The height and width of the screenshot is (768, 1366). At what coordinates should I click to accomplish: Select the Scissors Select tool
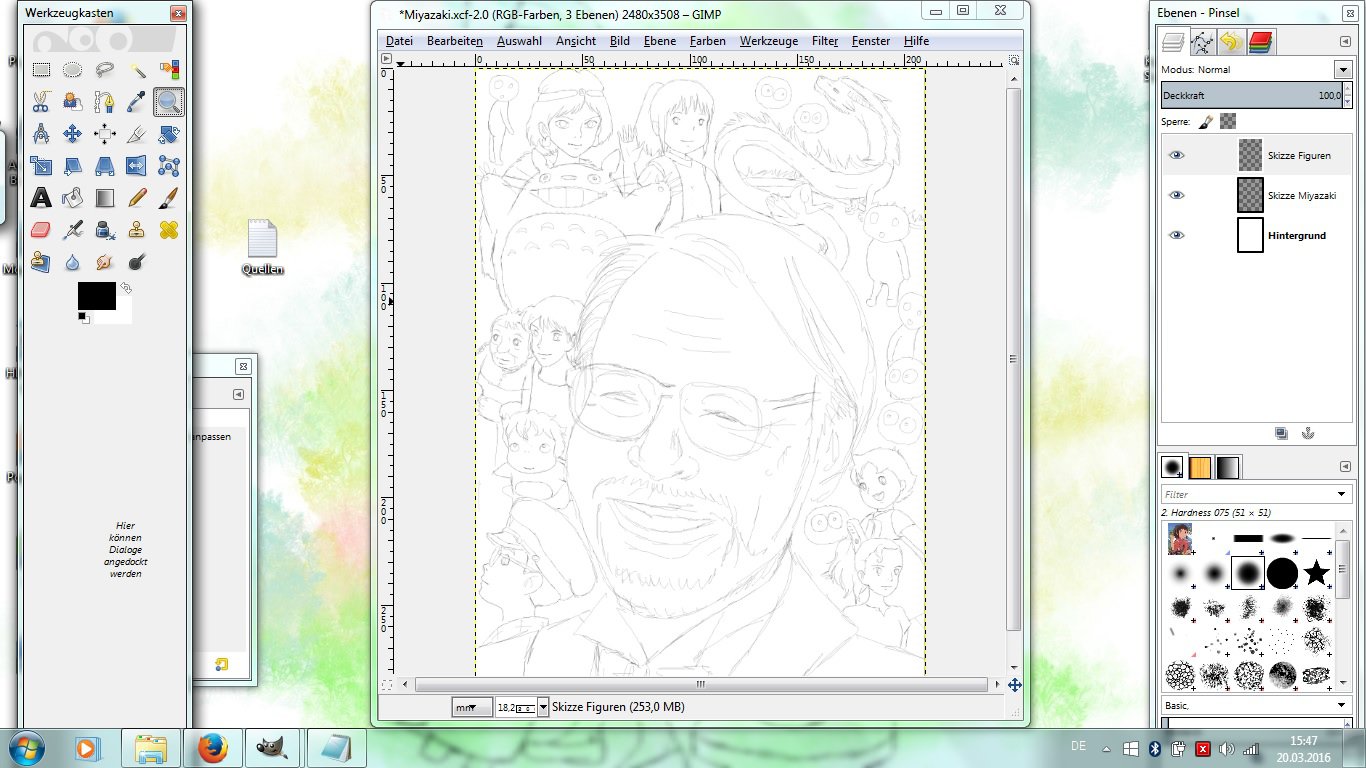[x=41, y=102]
